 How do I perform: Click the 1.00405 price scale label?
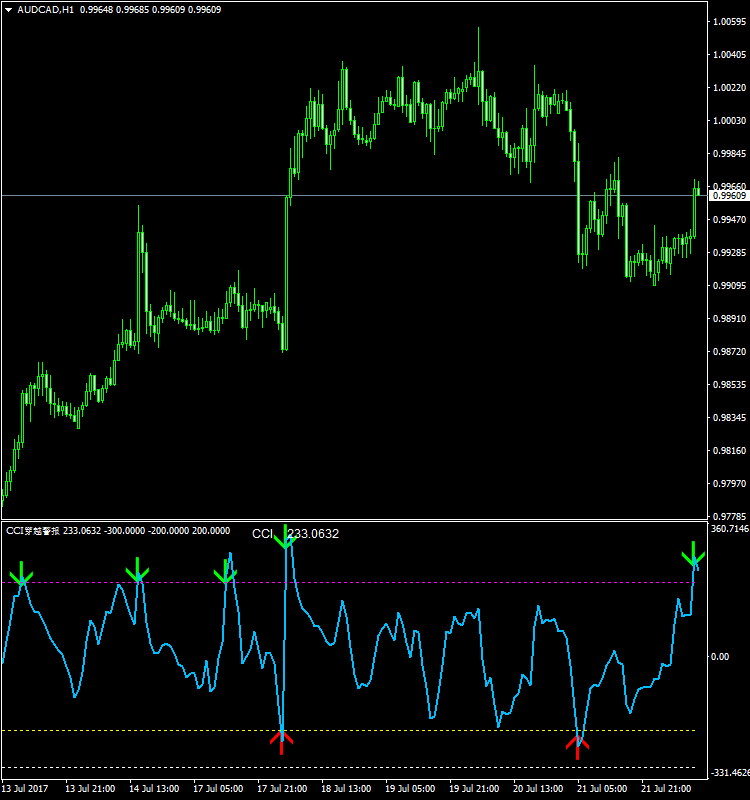point(730,55)
